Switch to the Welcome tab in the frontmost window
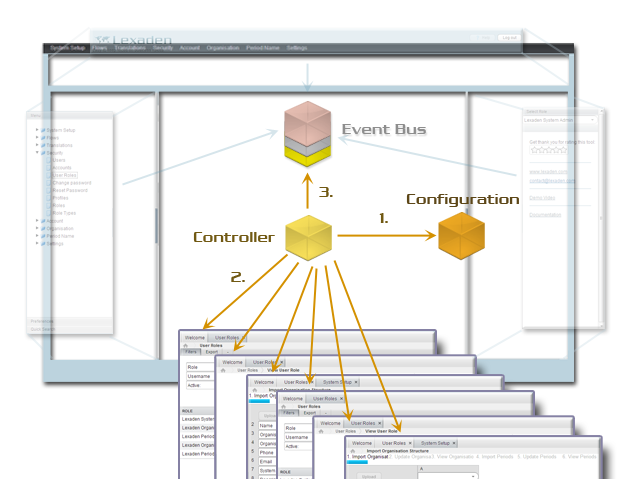 pyautogui.click(x=362, y=443)
